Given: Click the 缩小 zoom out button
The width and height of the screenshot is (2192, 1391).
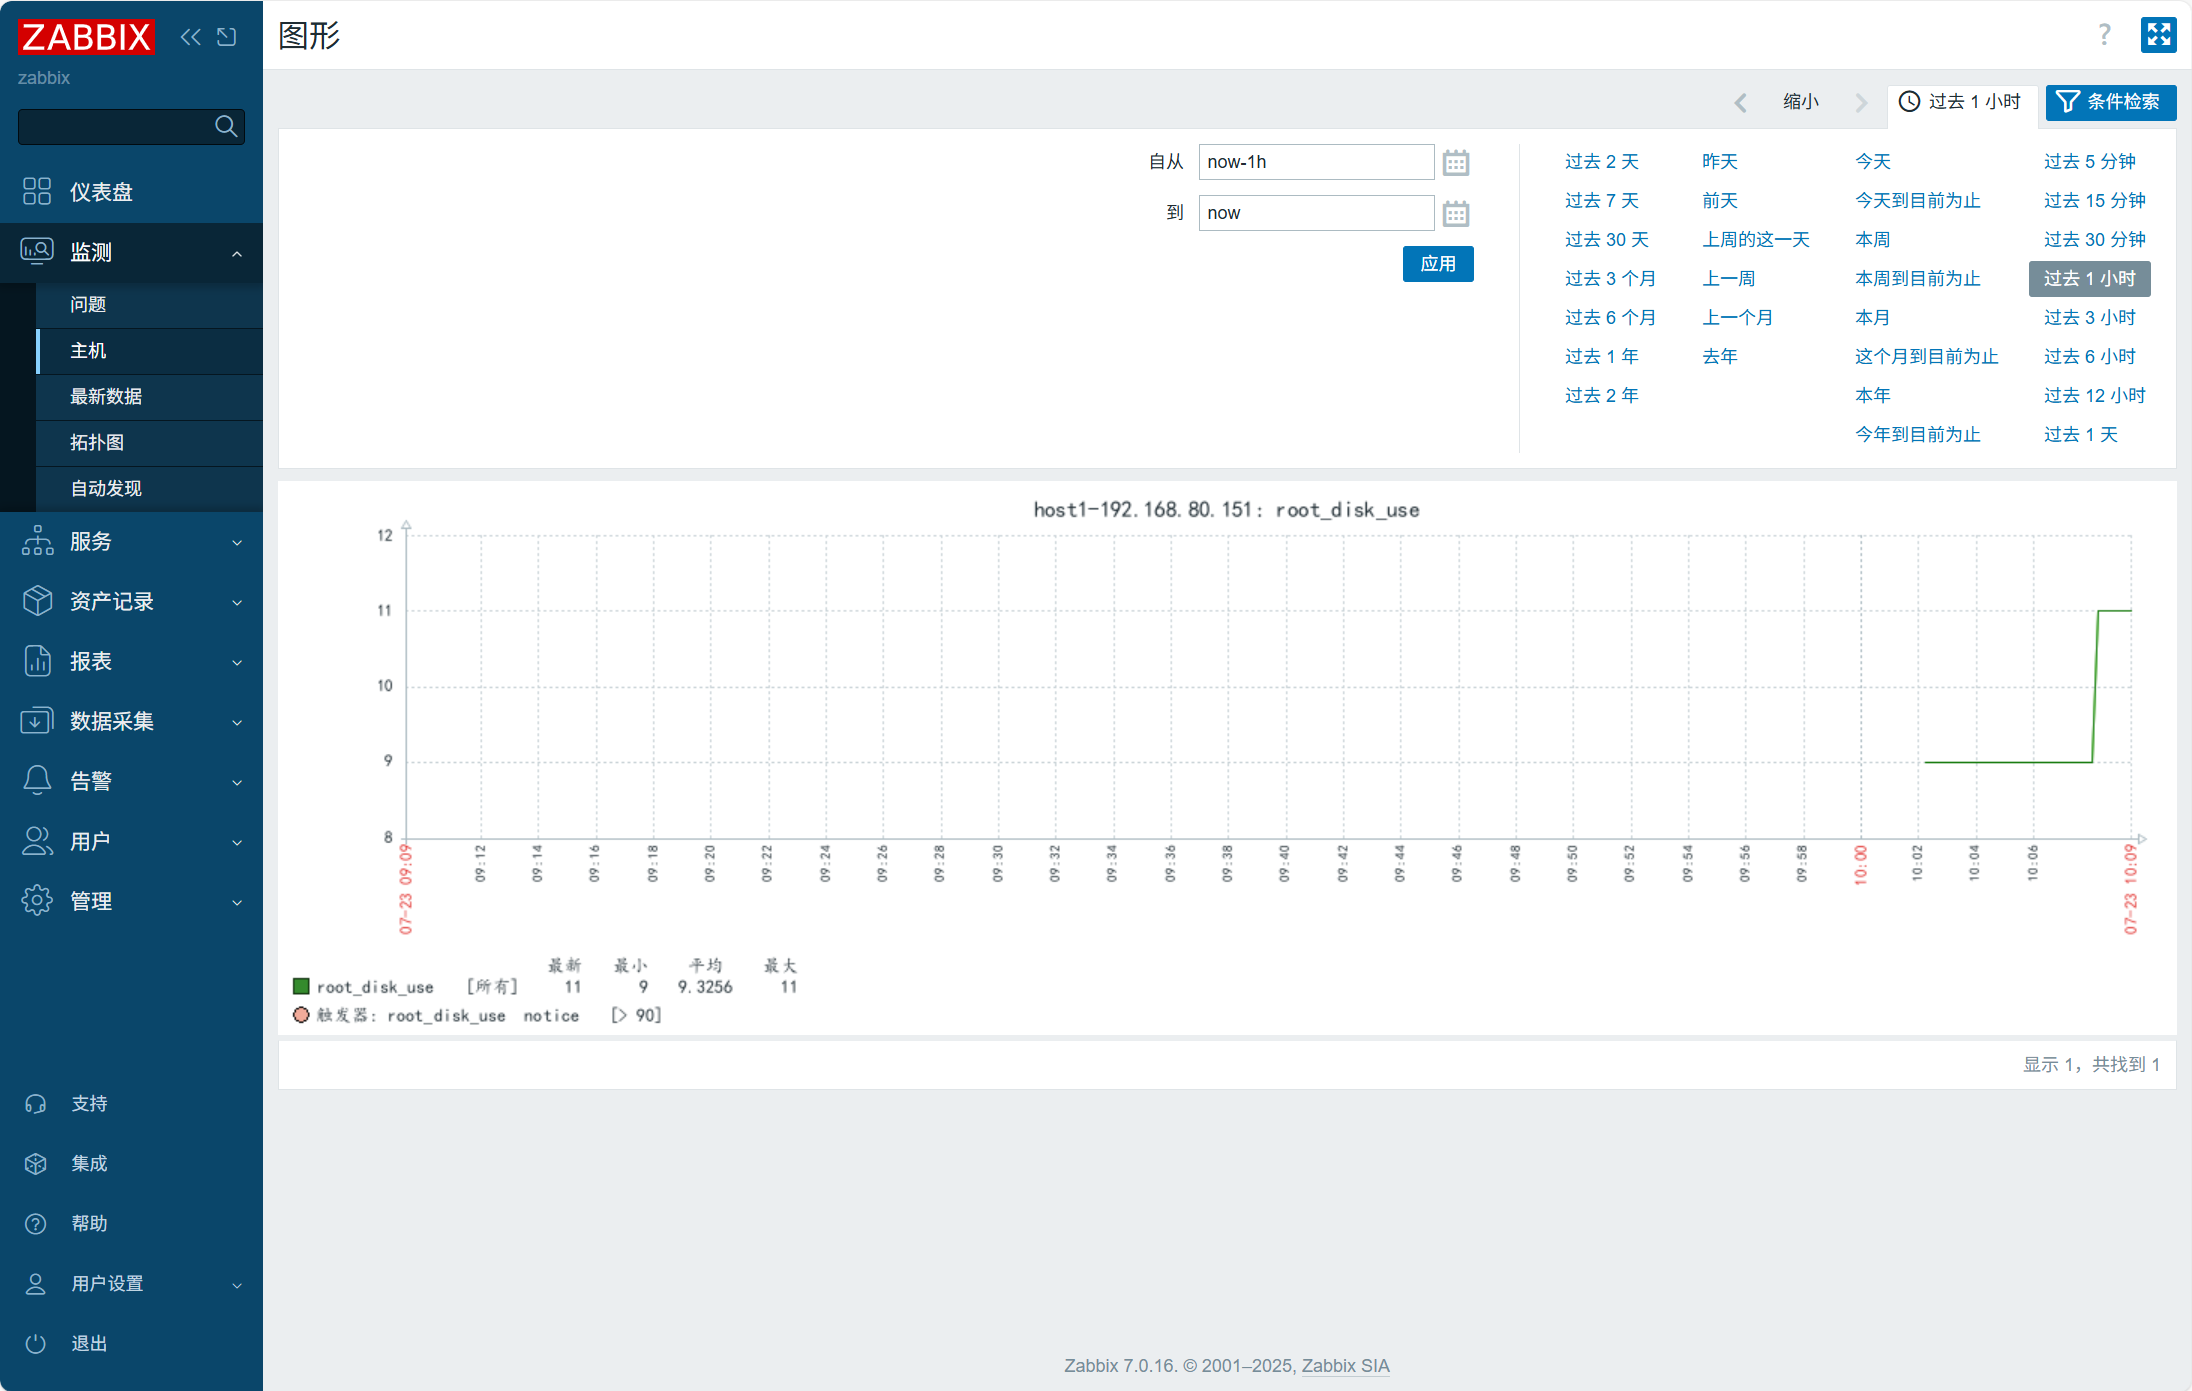Looking at the screenshot, I should tap(1801, 102).
